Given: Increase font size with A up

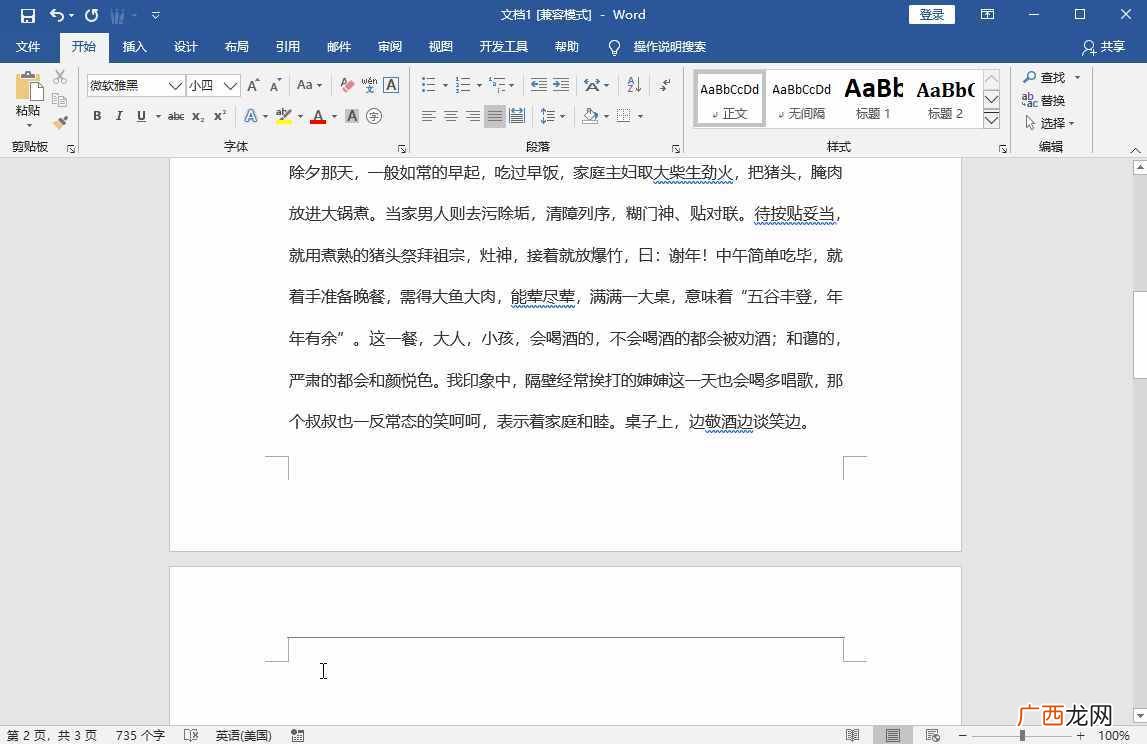Looking at the screenshot, I should pos(253,86).
